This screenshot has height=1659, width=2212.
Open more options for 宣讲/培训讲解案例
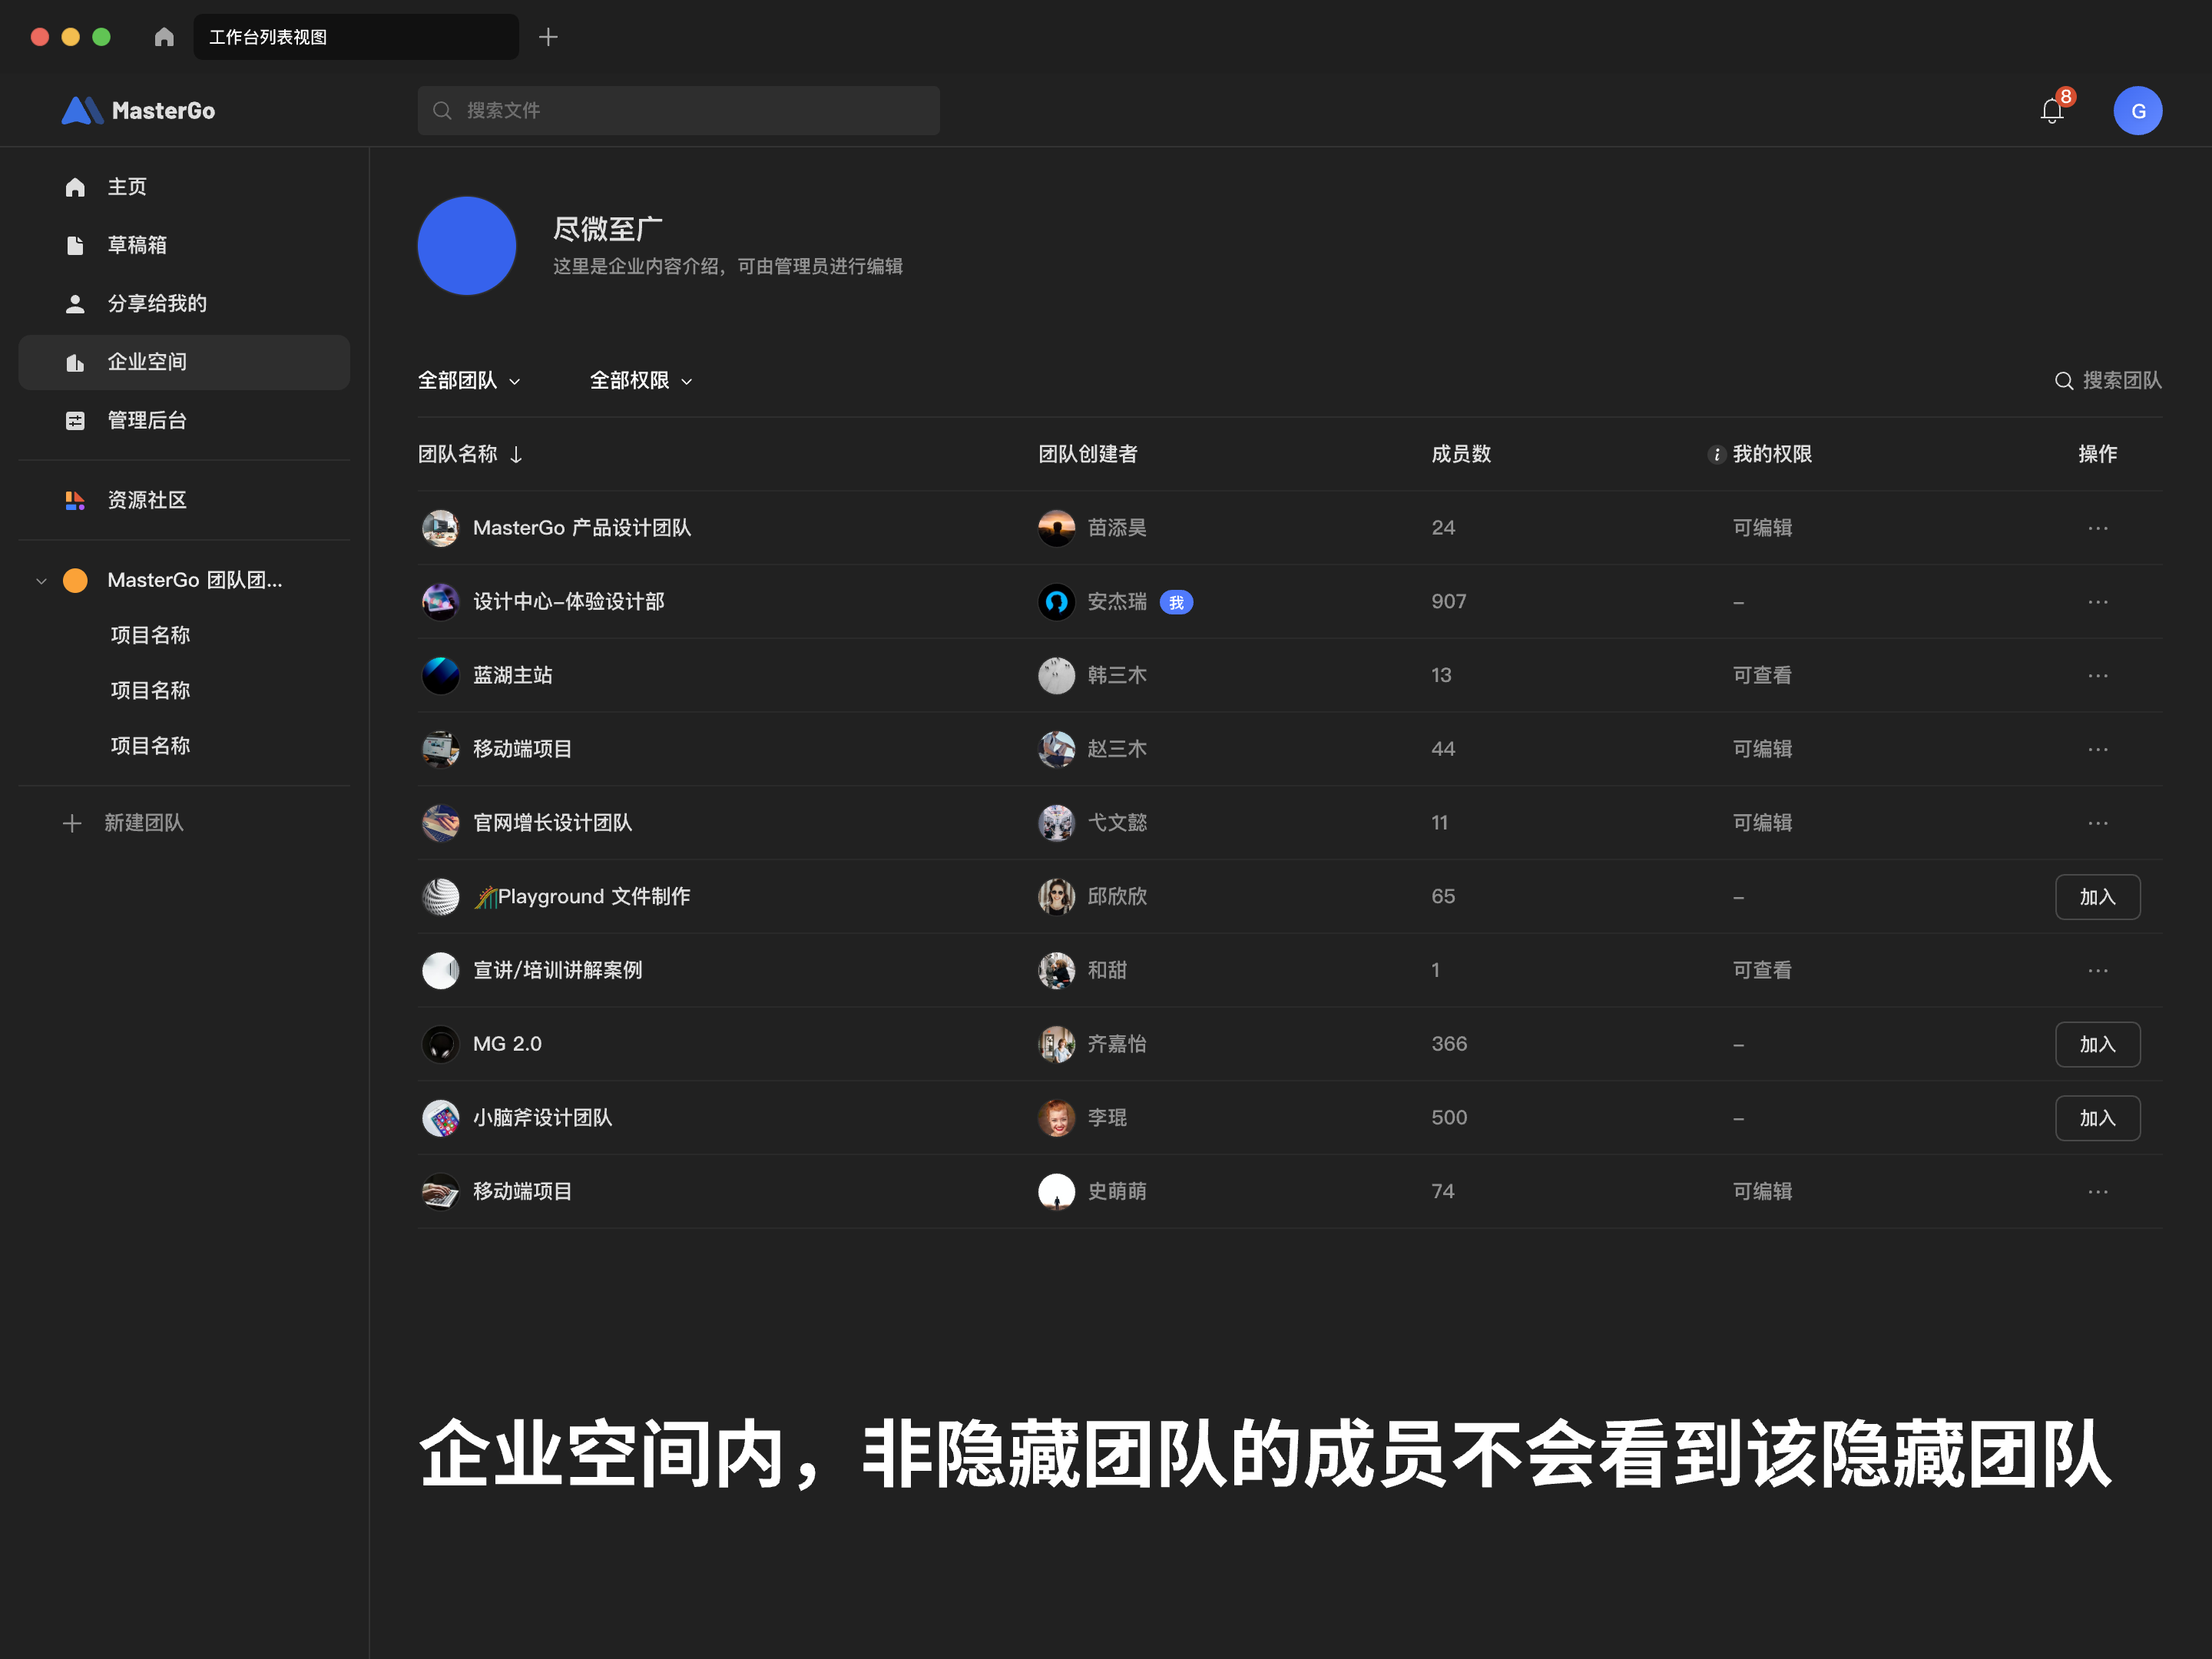[2097, 970]
